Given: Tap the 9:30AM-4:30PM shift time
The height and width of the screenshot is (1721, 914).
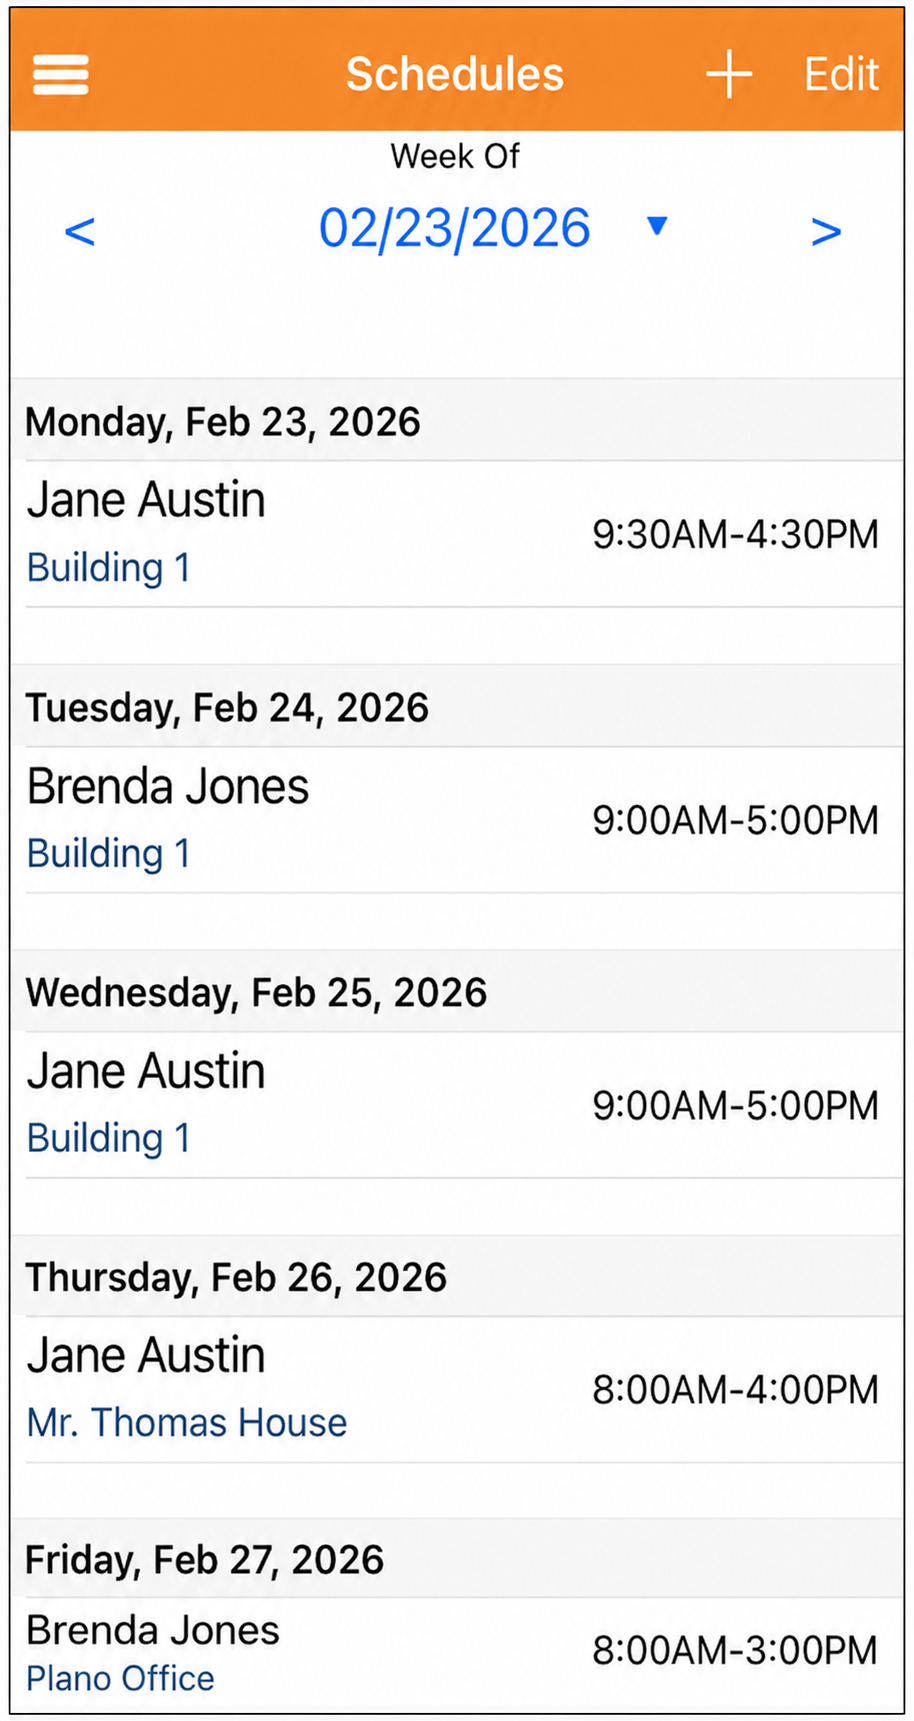Looking at the screenshot, I should click(x=735, y=535).
